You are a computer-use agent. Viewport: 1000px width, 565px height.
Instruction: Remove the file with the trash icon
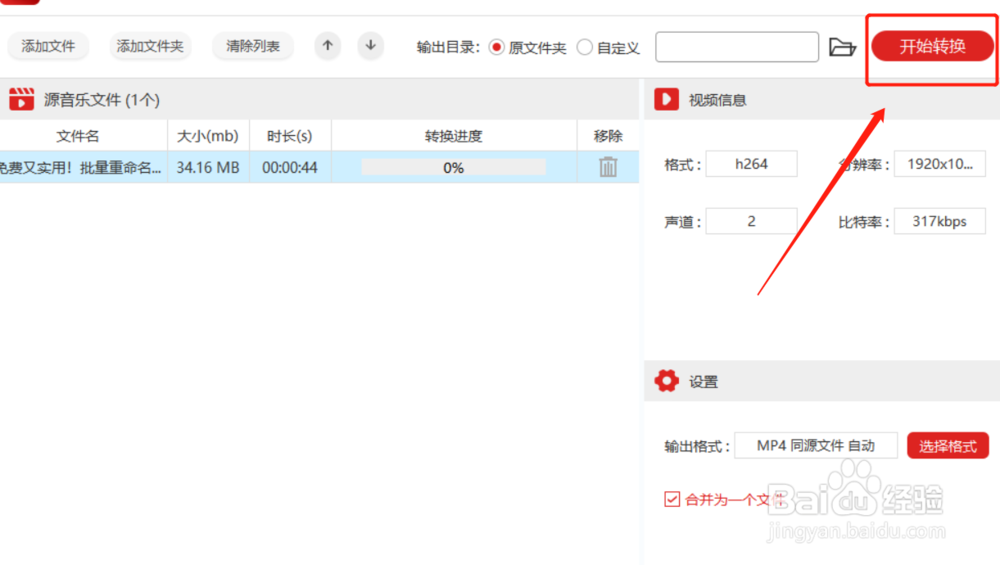click(x=608, y=167)
